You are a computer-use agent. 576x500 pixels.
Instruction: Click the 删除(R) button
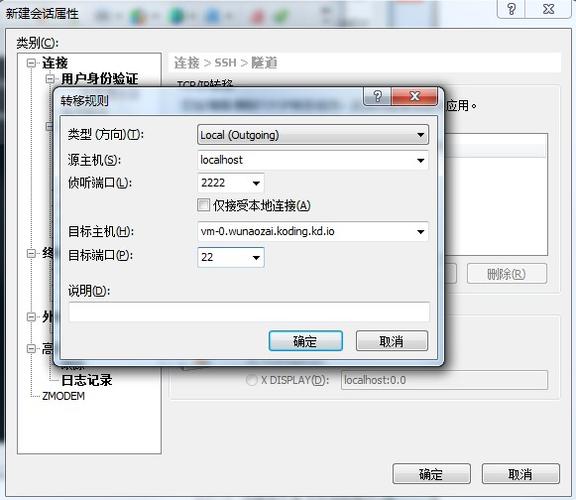pos(507,274)
